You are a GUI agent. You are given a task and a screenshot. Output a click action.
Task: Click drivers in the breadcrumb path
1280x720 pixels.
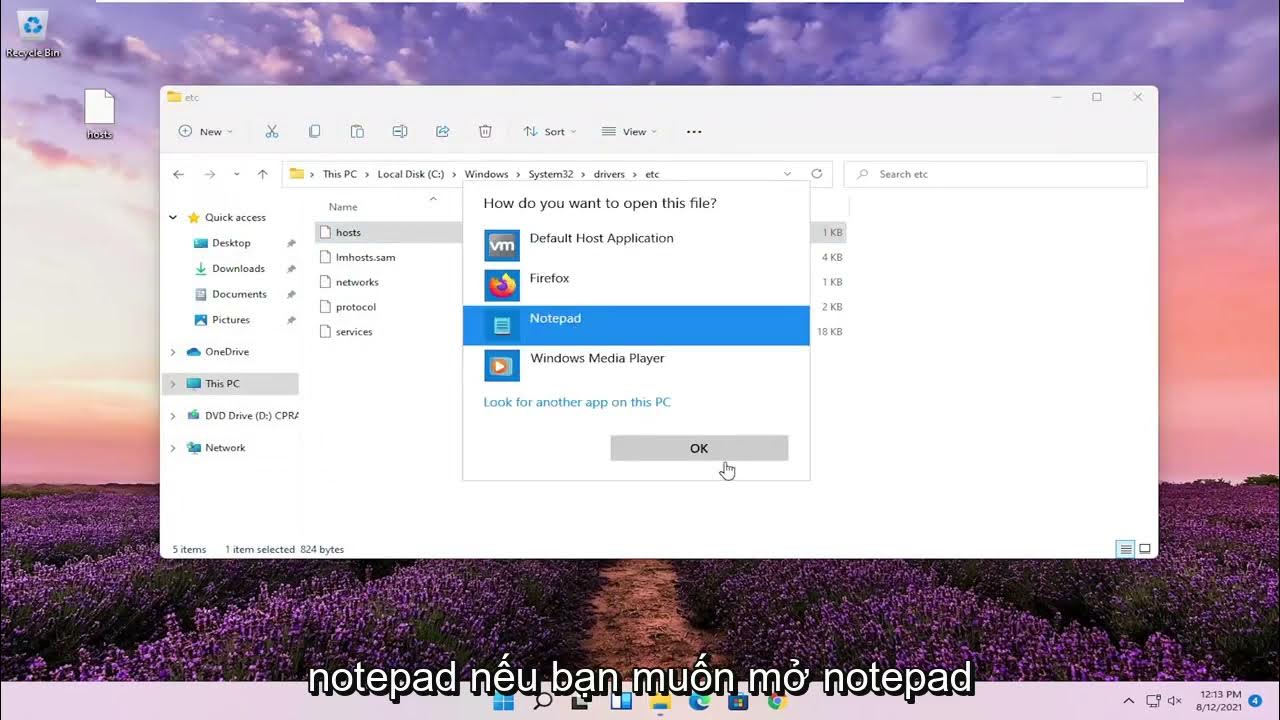click(x=609, y=174)
